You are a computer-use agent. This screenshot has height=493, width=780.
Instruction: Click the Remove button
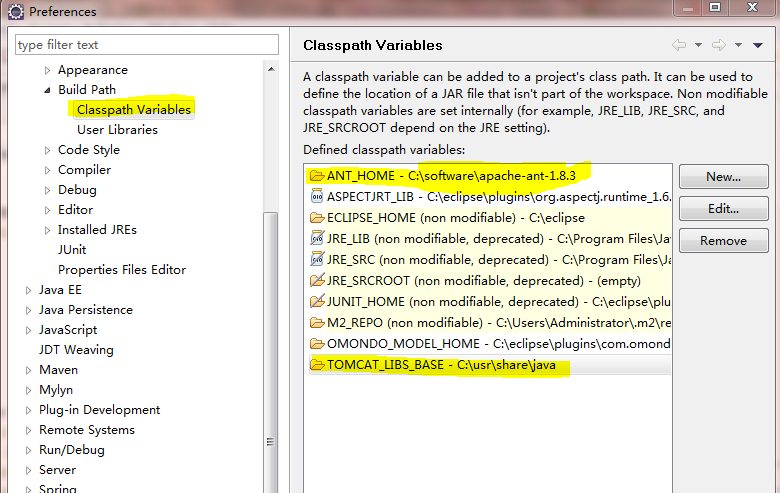[724, 241]
